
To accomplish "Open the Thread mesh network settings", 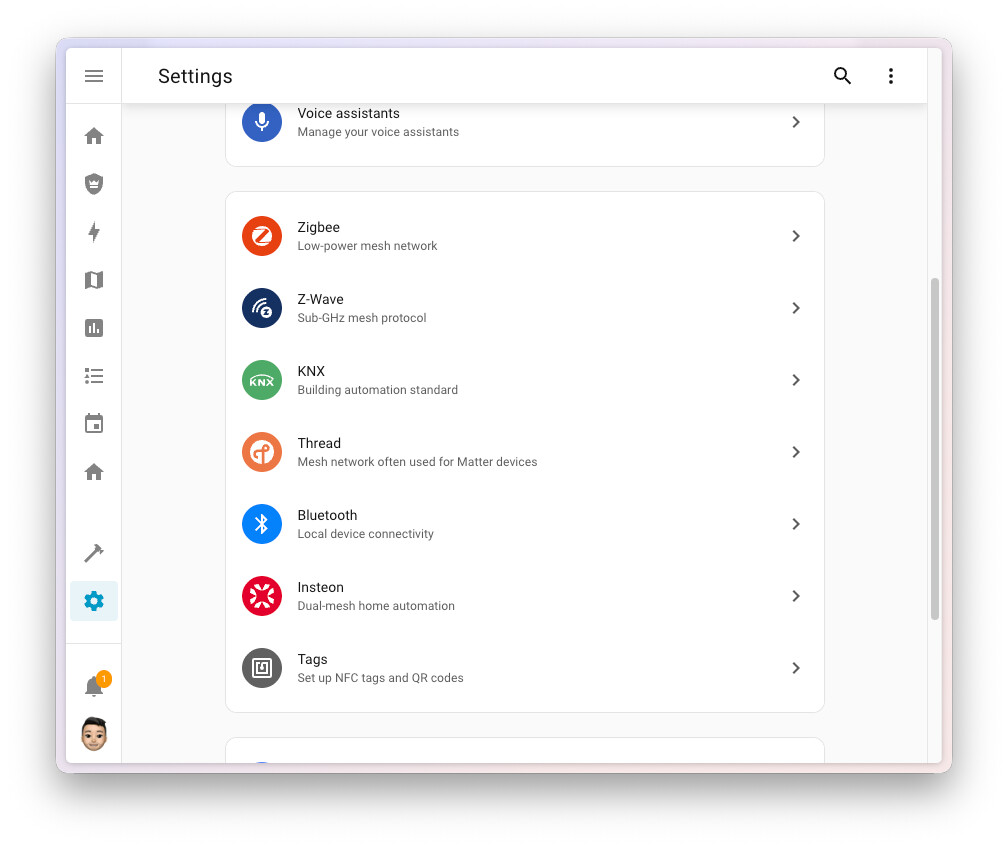I will click(x=525, y=452).
